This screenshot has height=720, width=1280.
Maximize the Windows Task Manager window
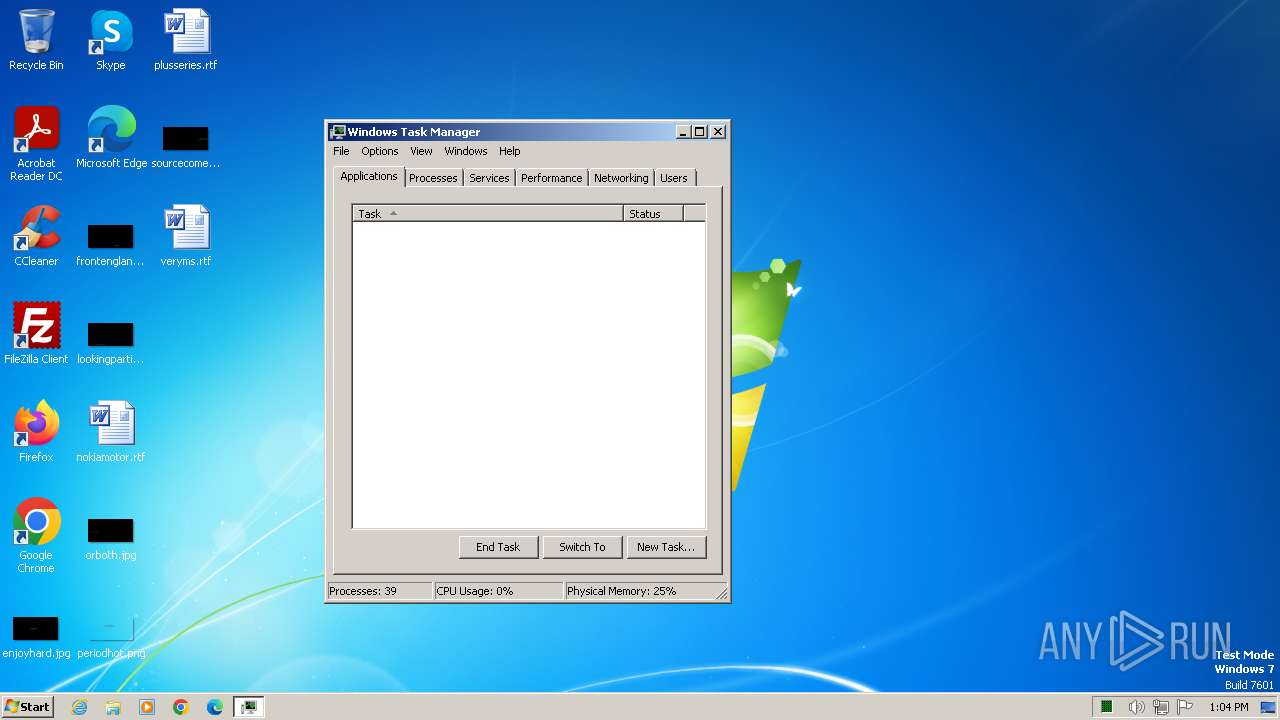[x=700, y=131]
